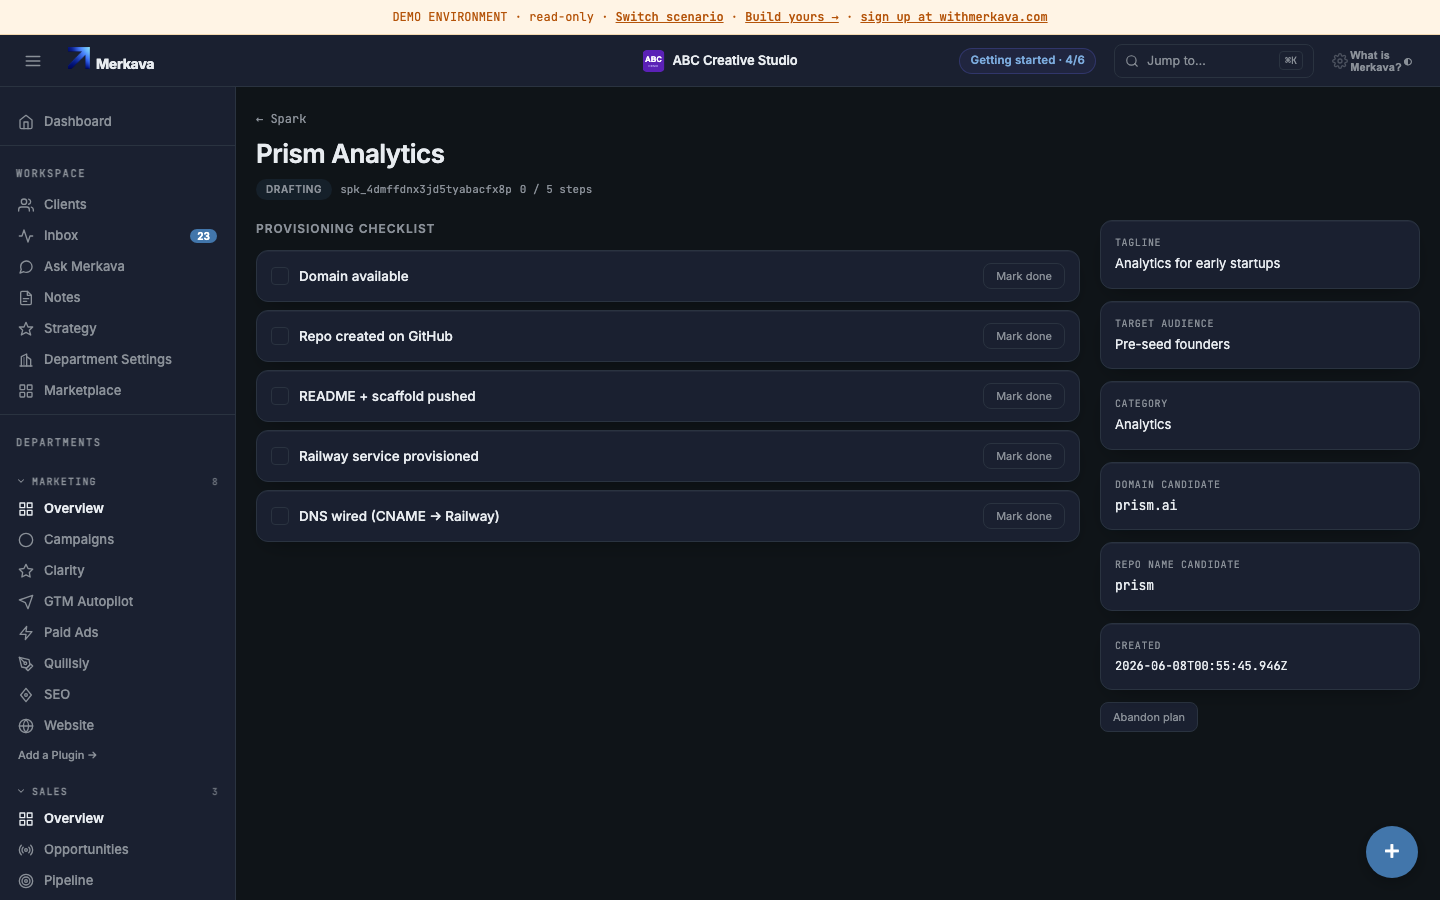Image resolution: width=1440 pixels, height=900 pixels.
Task: Click the magnifier icon in Jump to search
Action: point(1132,61)
